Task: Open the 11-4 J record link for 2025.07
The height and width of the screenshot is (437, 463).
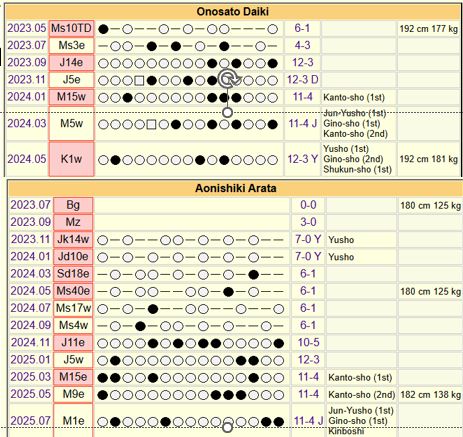Action: 308,421
